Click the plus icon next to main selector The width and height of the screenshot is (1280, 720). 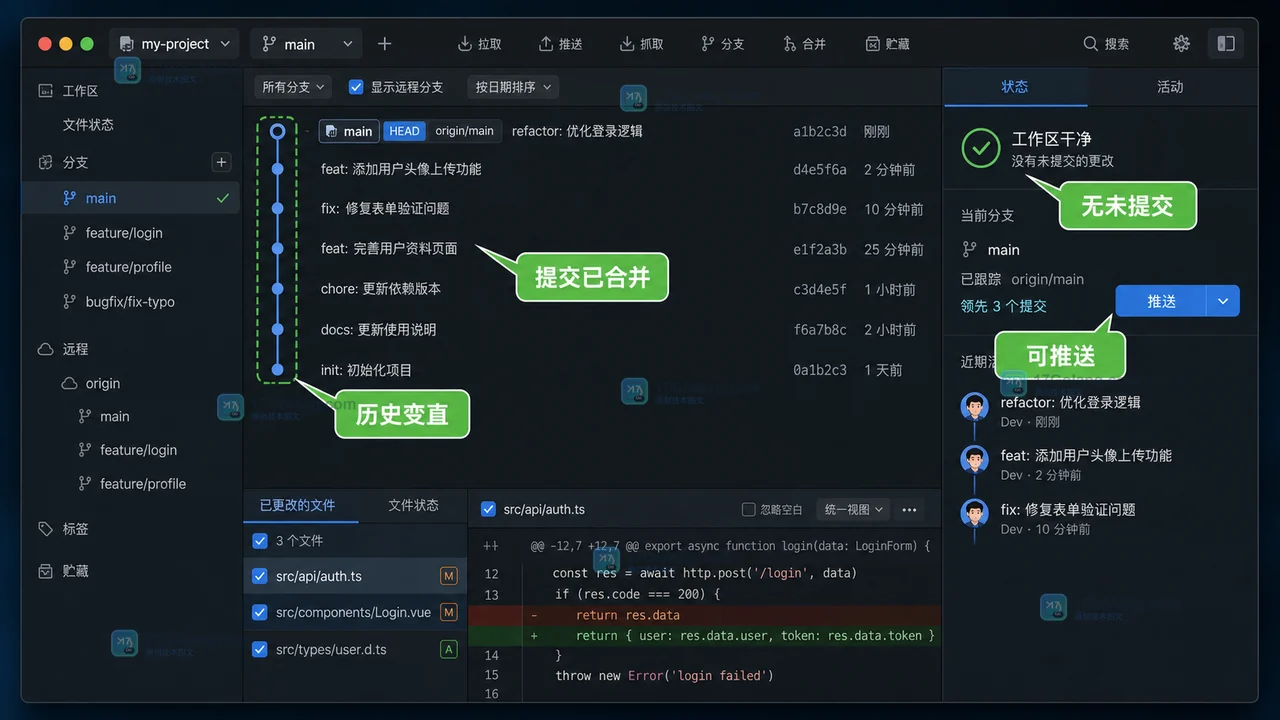point(385,44)
